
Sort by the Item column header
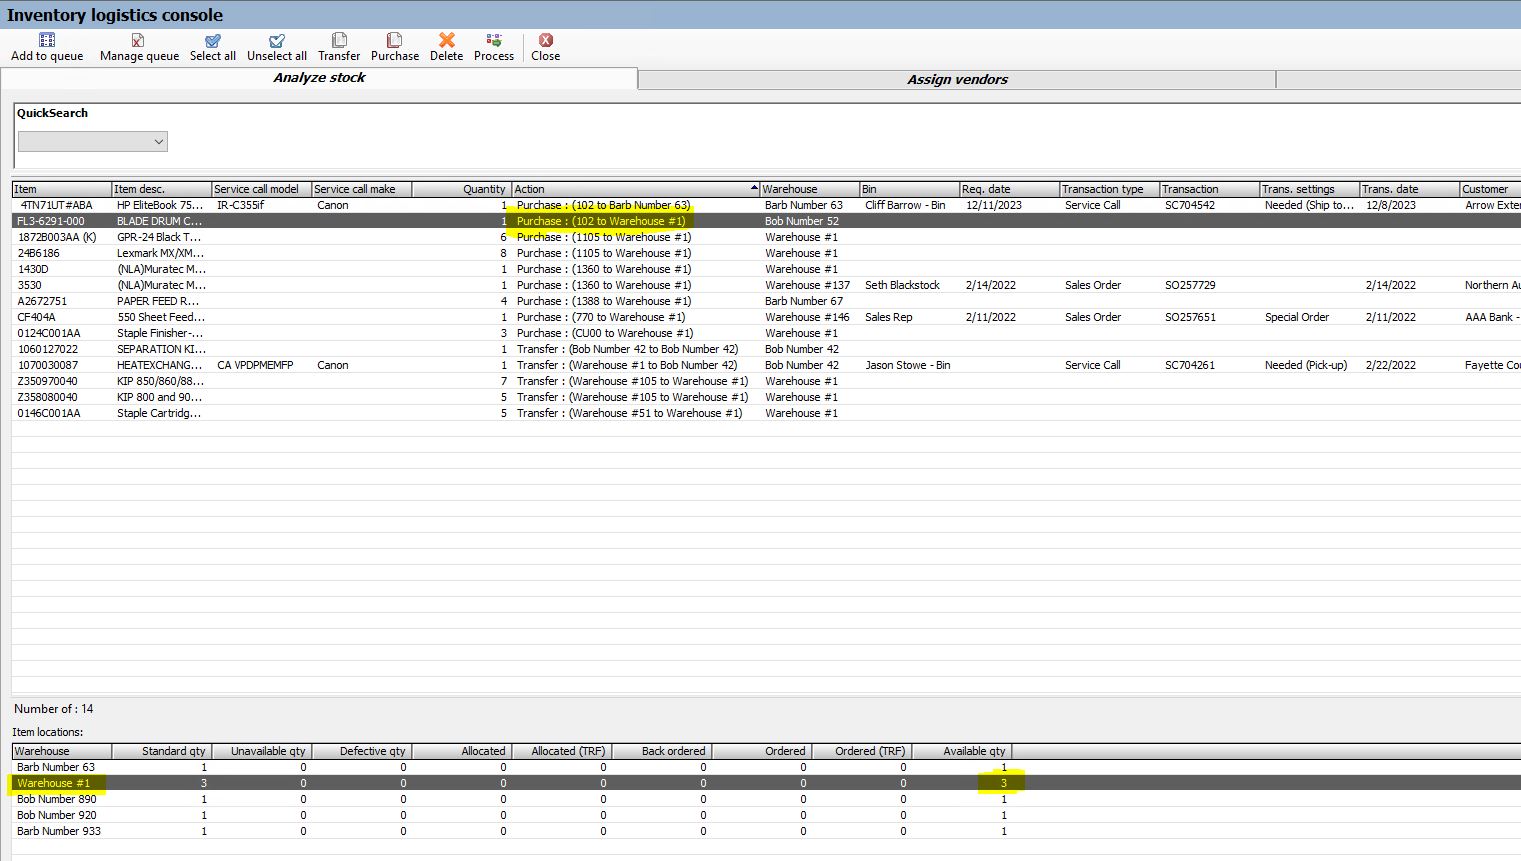pos(62,189)
